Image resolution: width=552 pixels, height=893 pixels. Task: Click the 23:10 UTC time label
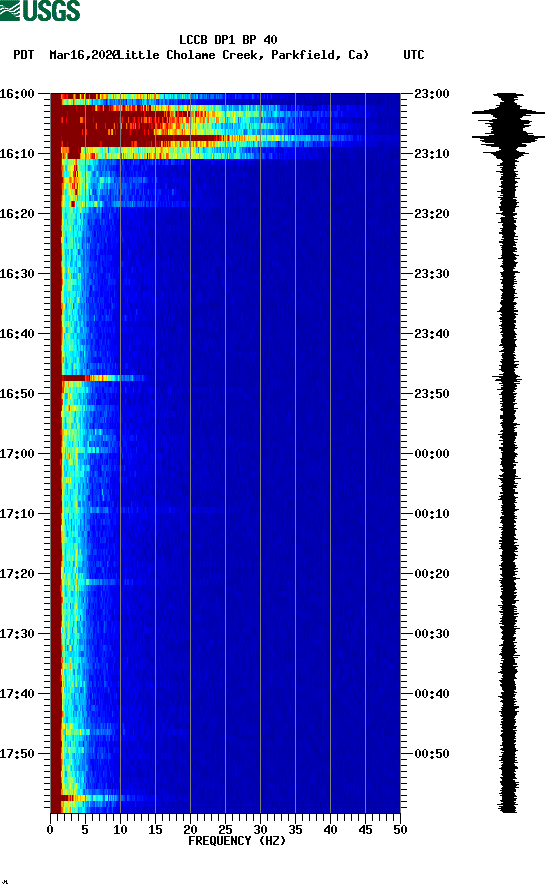click(432, 154)
